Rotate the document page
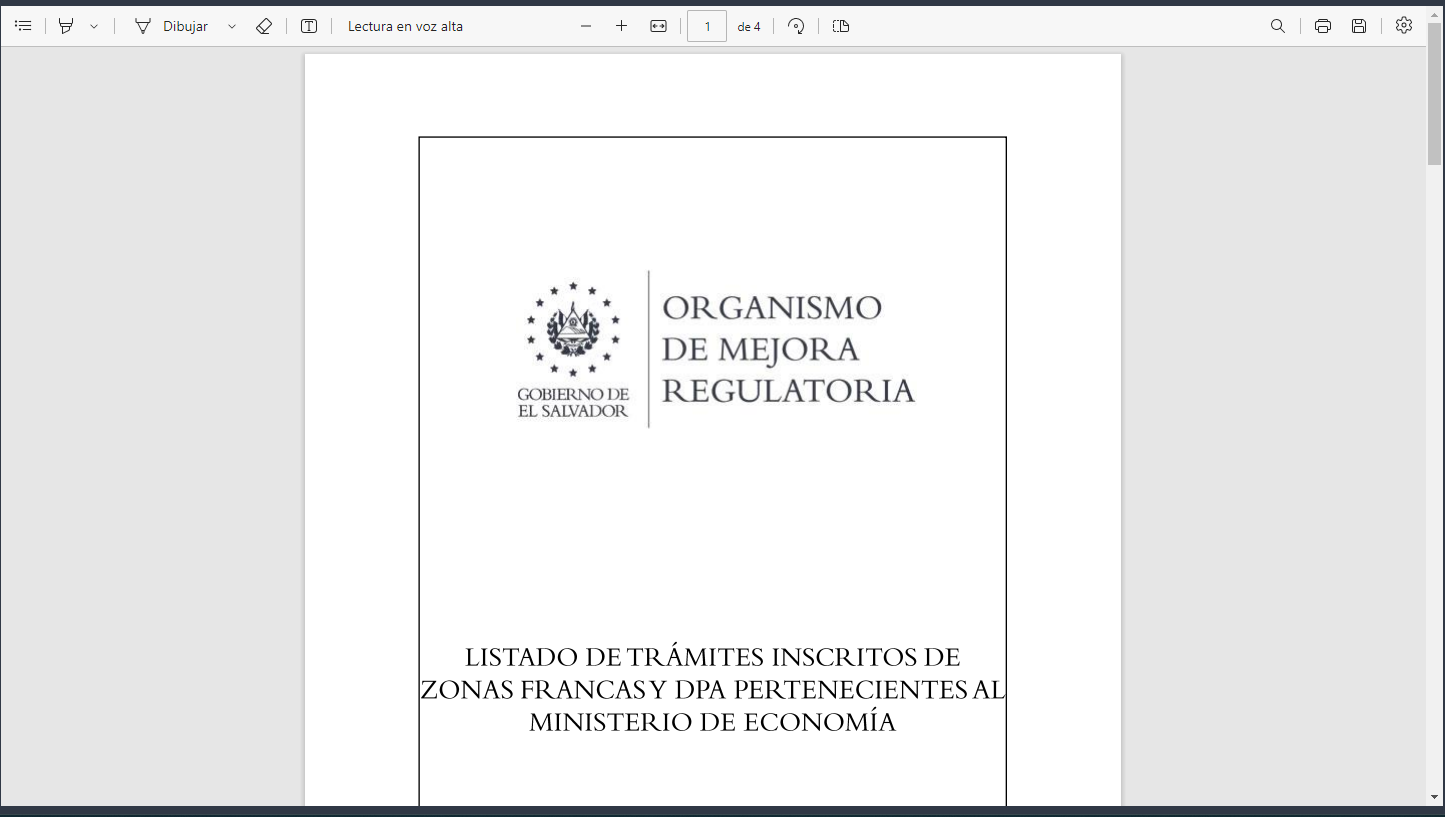The width and height of the screenshot is (1445, 817). pos(796,26)
